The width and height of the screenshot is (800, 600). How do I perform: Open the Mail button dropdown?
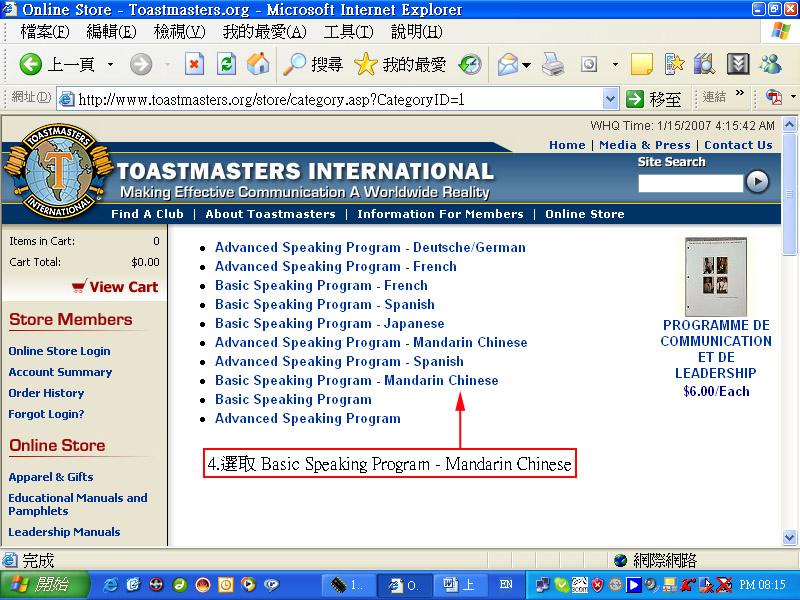click(527, 65)
